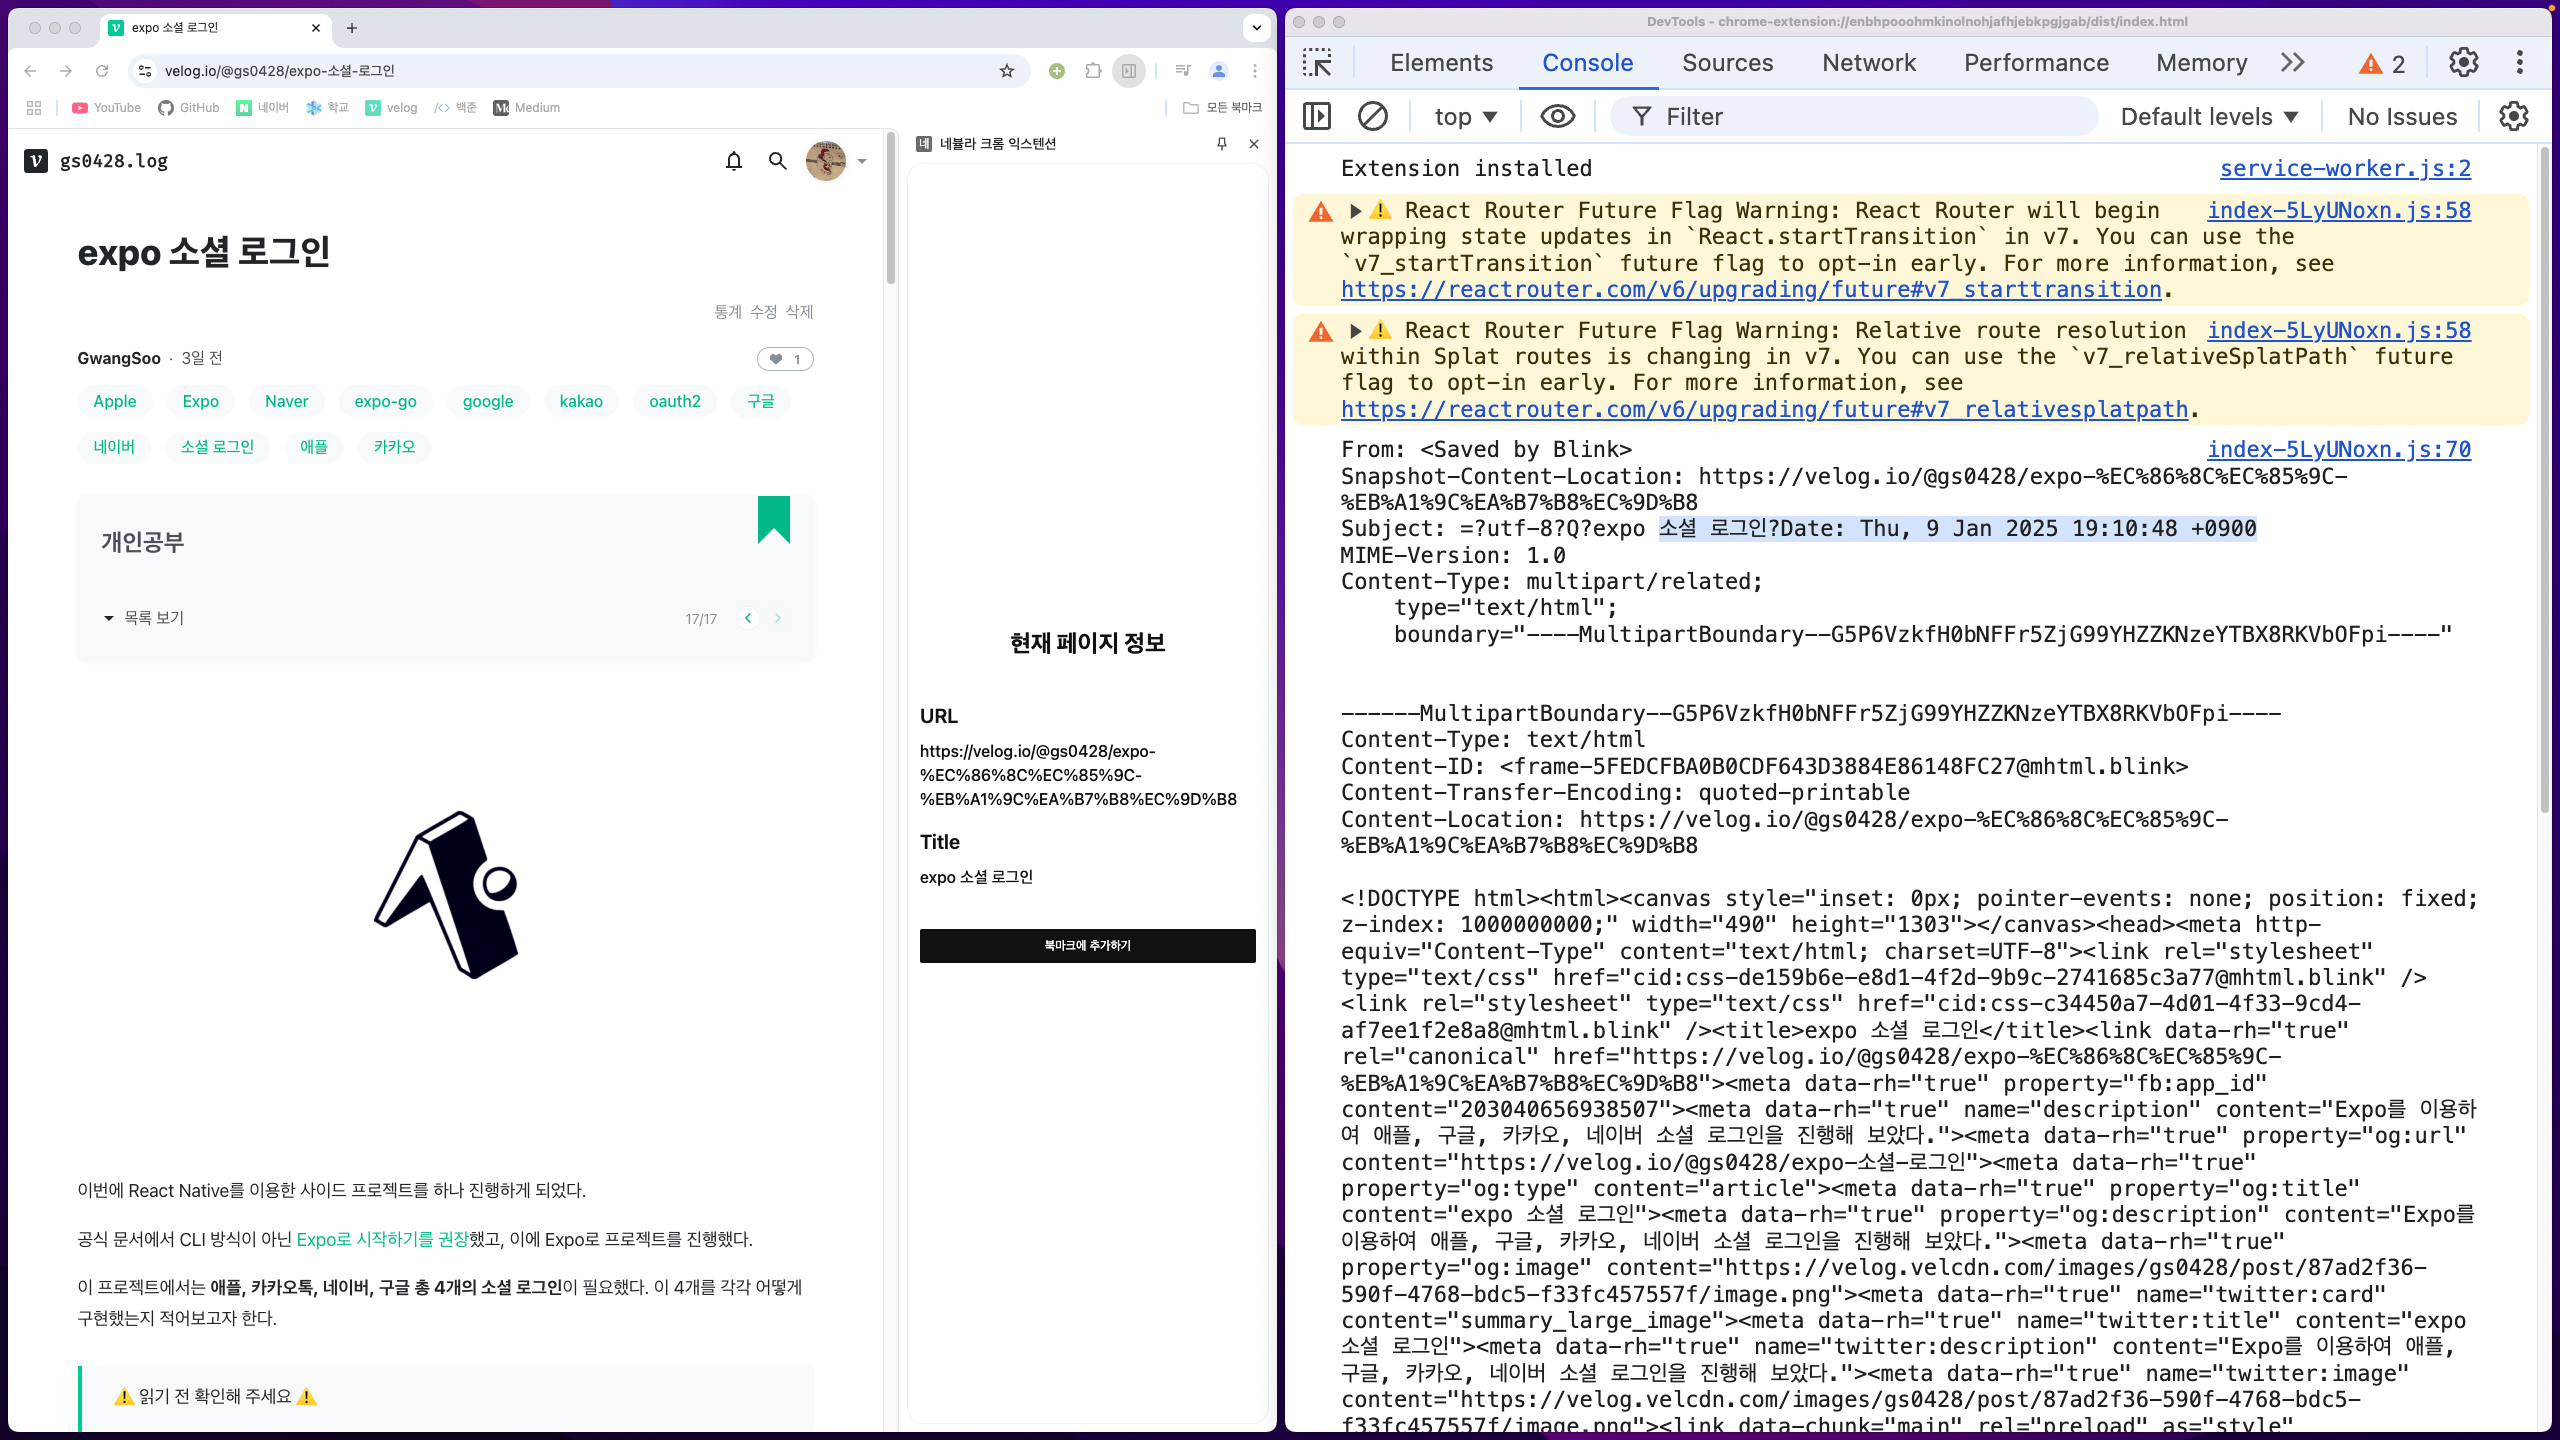Open the top context dropdown
This screenshot has width=2560, height=1440.
coord(1465,117)
